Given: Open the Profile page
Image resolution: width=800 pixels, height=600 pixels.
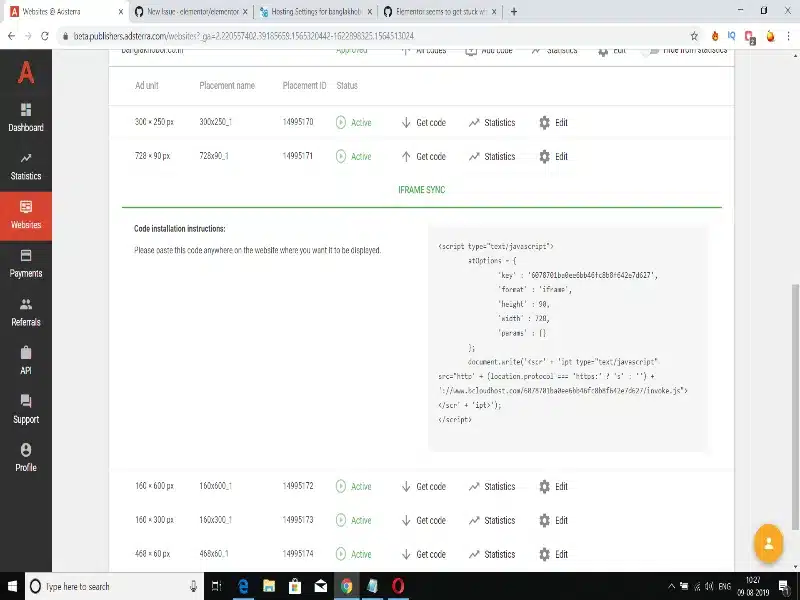Looking at the screenshot, I should tap(26, 458).
